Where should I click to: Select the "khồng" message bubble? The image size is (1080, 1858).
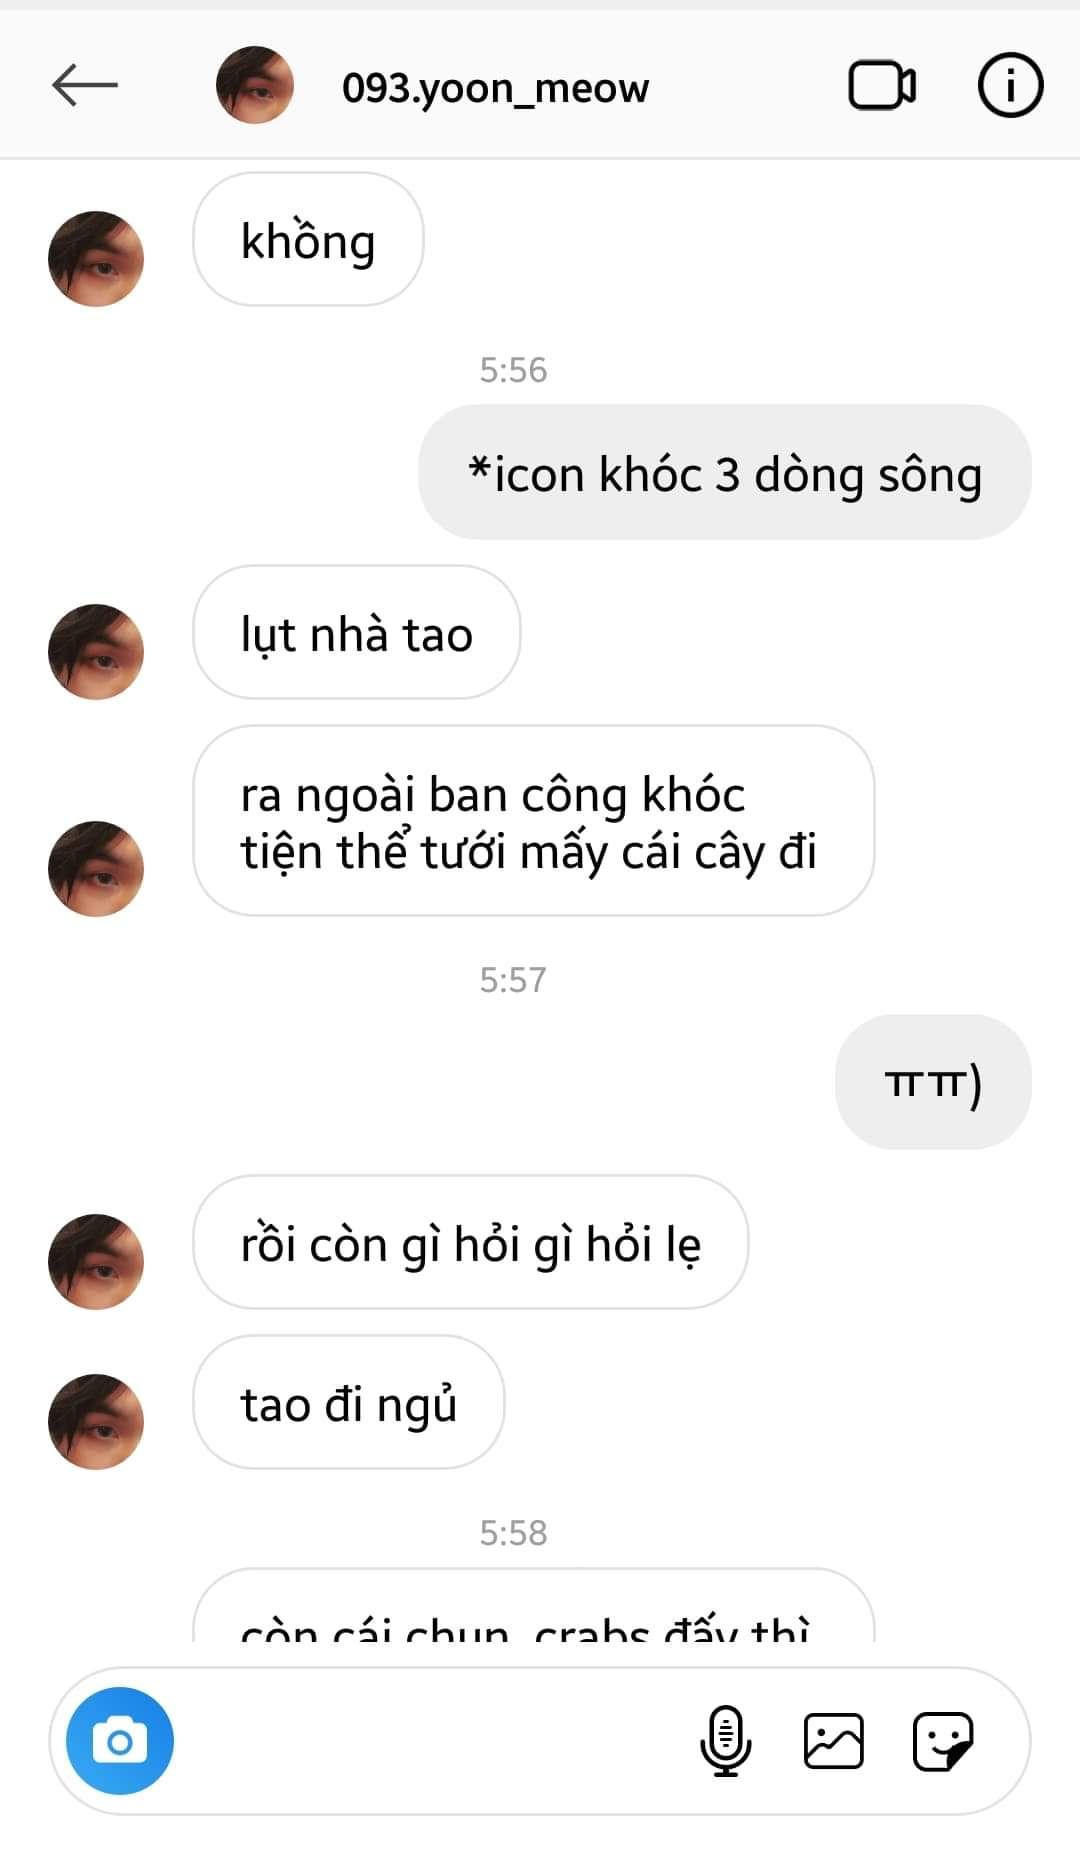click(308, 239)
